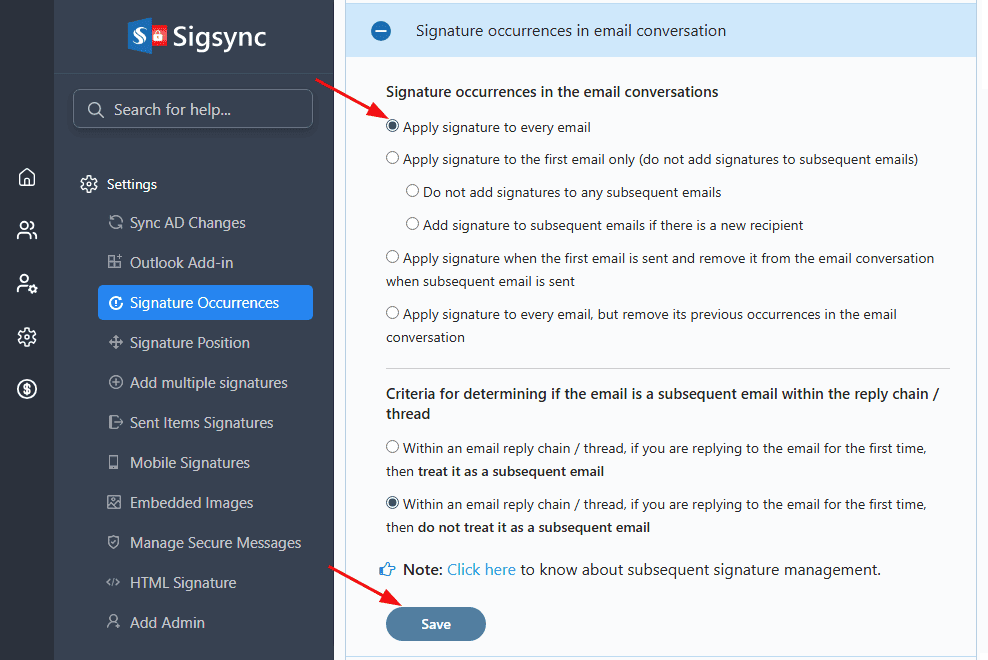This screenshot has width=988, height=660.
Task: Open Sync AD Changes menu item
Action: [187, 223]
